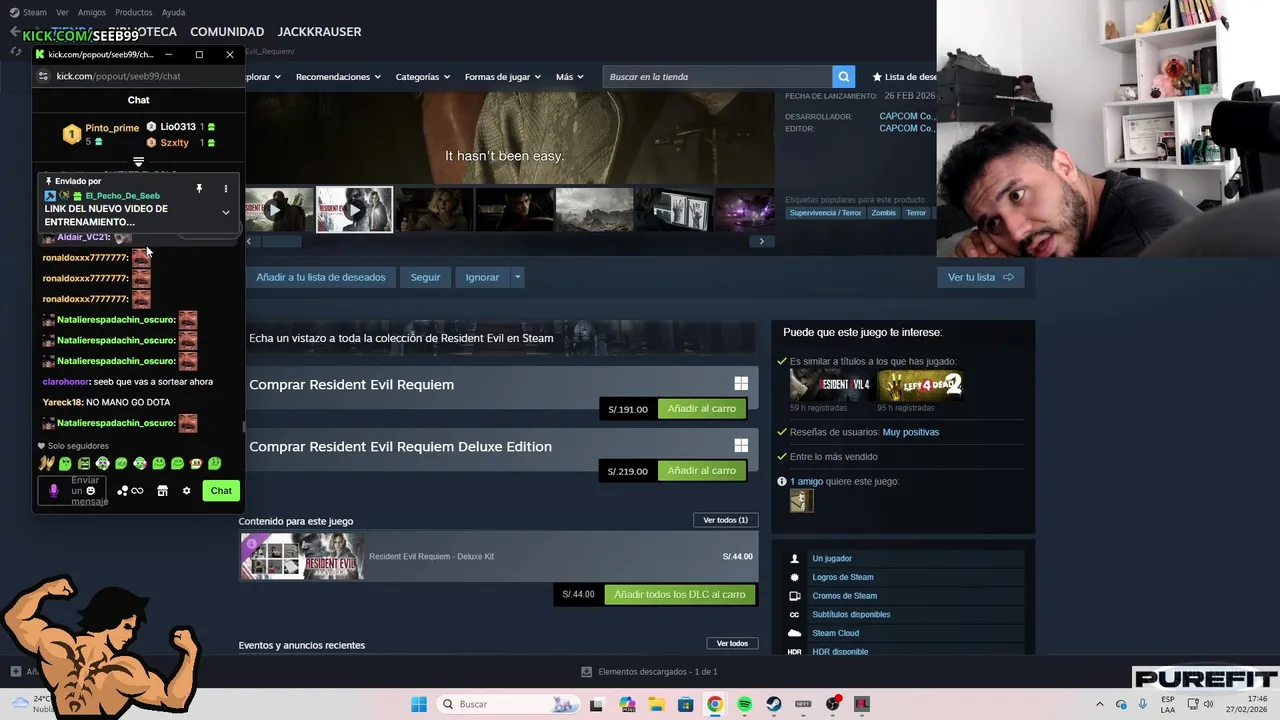
Task: Click Ver todos for events
Action: (x=732, y=644)
